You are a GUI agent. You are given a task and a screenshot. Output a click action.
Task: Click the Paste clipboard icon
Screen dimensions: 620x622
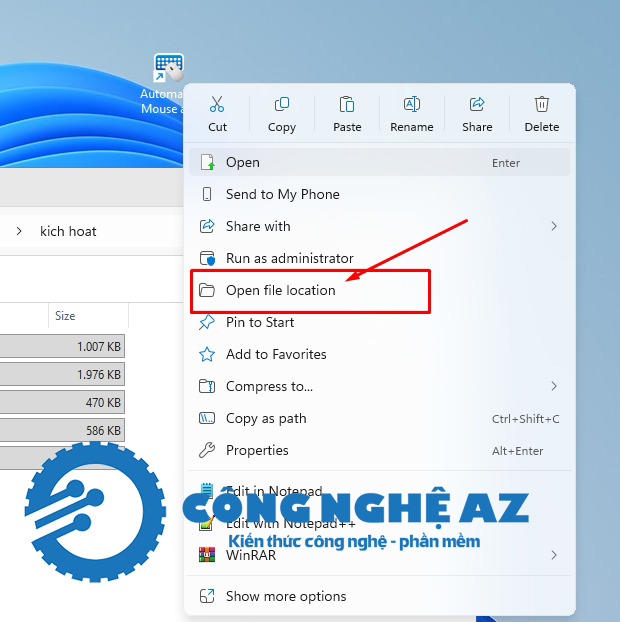pyautogui.click(x=347, y=105)
